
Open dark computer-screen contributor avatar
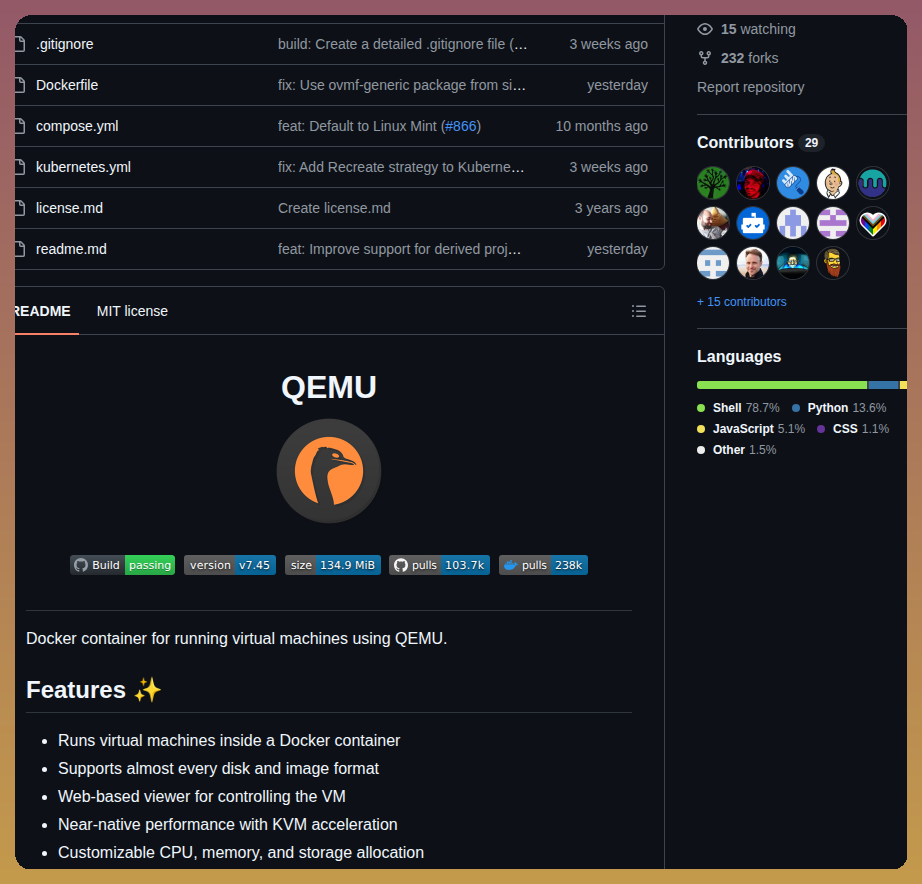point(793,263)
